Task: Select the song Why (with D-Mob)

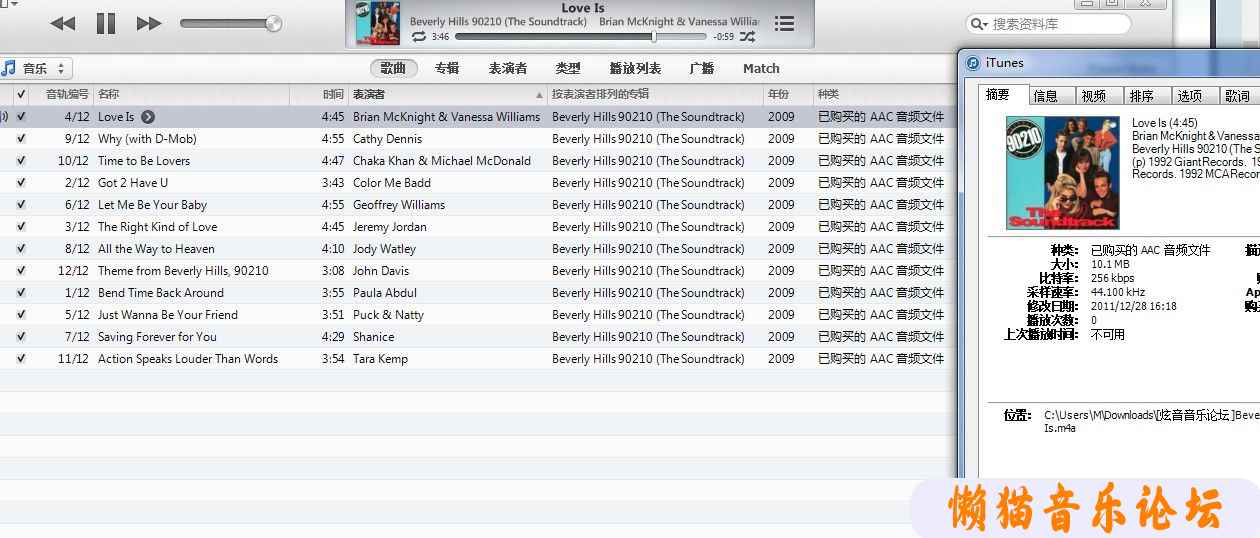Action: (147, 139)
